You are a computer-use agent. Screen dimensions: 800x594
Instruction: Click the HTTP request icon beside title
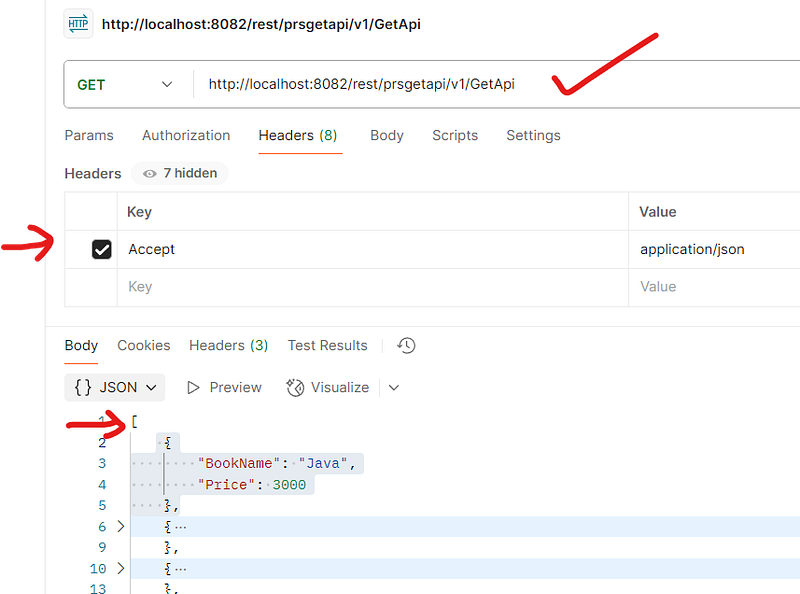point(78,24)
